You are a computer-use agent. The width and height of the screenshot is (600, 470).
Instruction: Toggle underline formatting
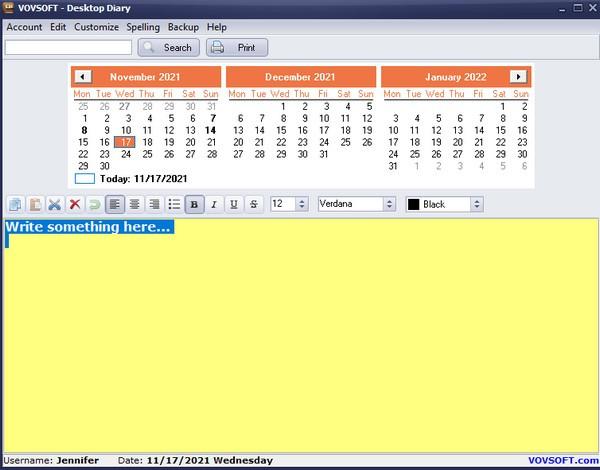point(234,204)
